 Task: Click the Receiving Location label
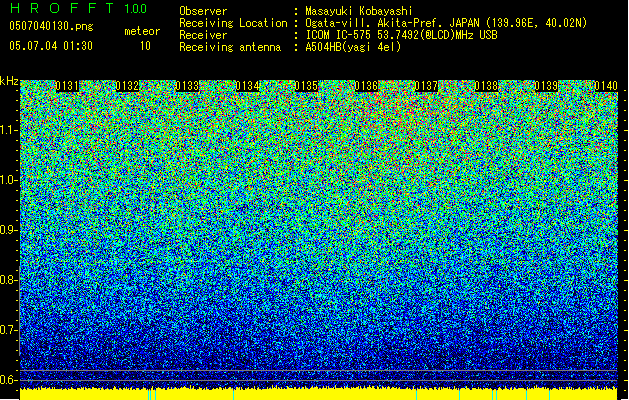click(x=233, y=23)
